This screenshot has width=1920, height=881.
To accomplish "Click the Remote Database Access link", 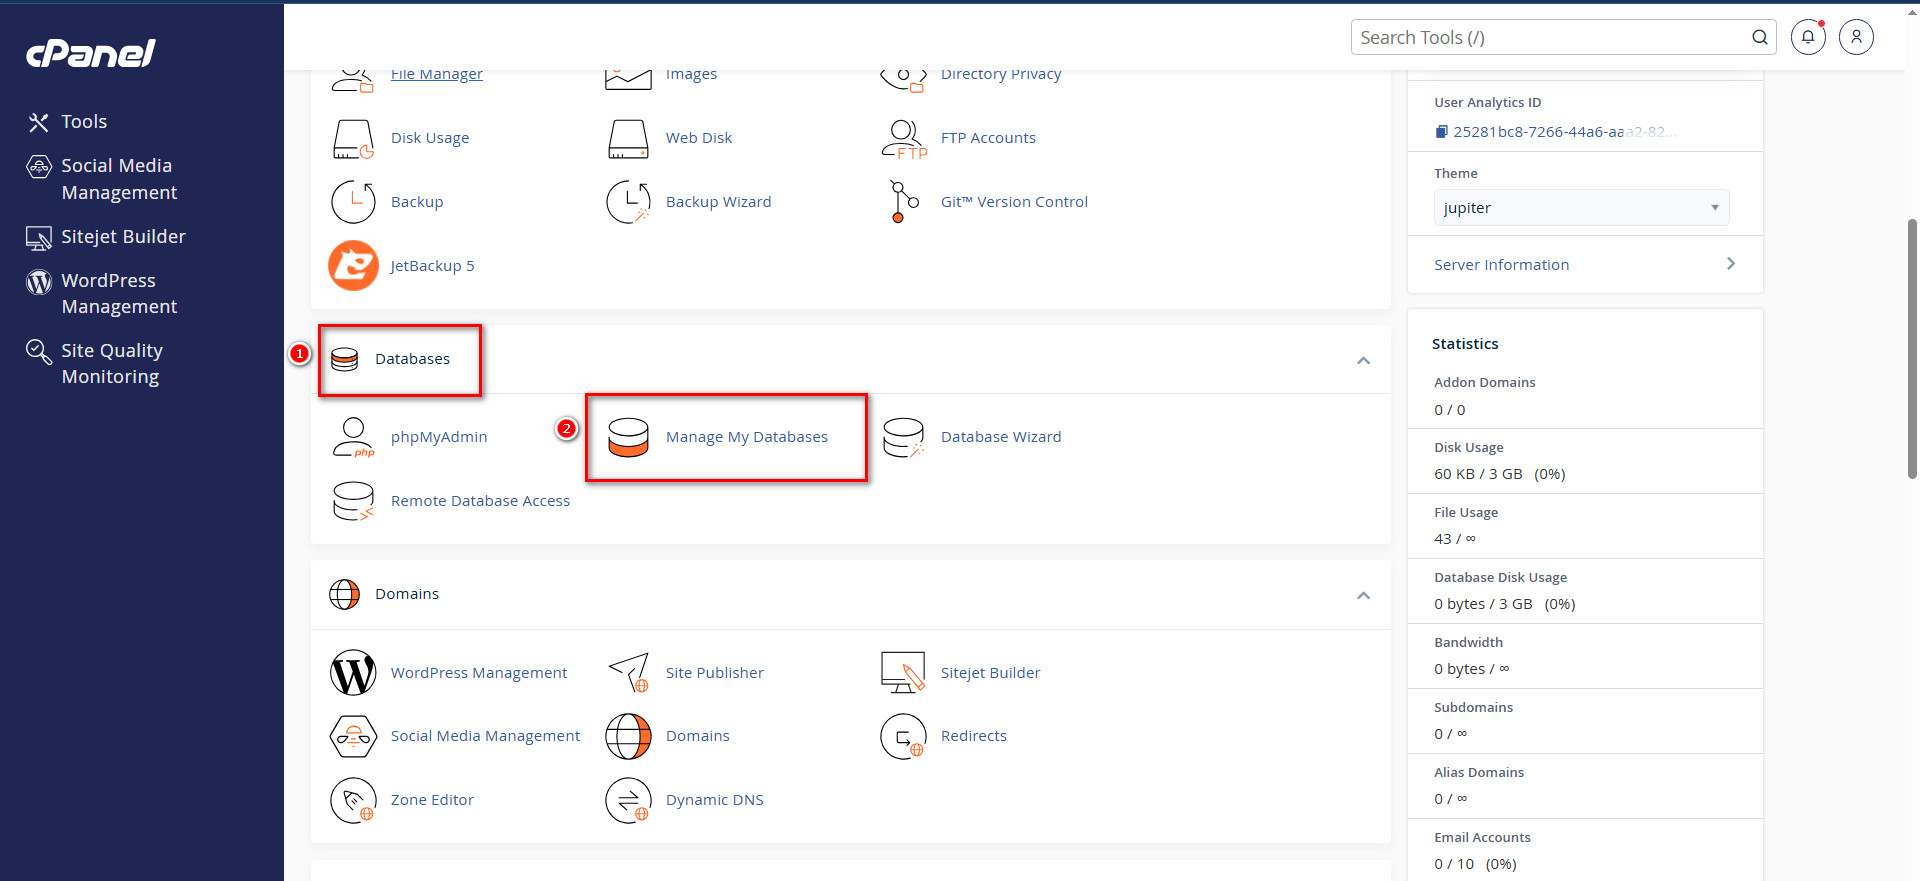I will [x=480, y=501].
